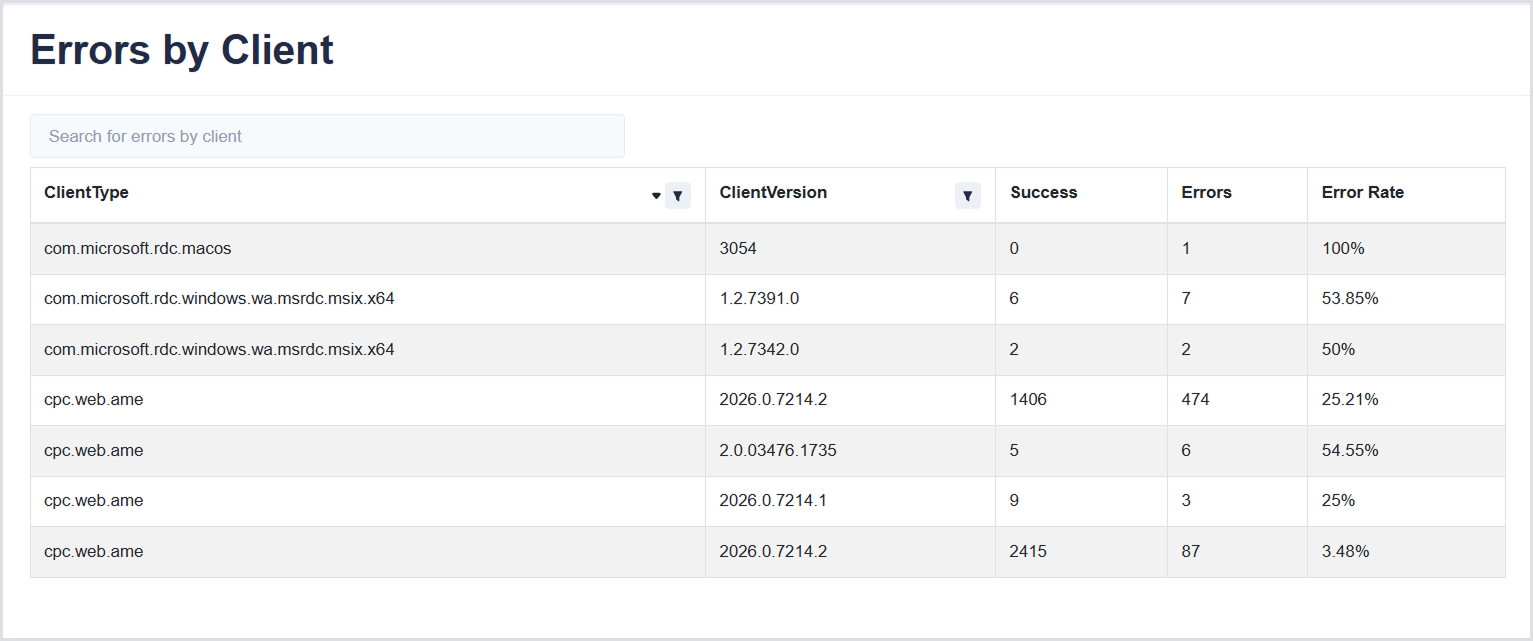
Task: Click the Errors column header
Action: pos(1237,194)
